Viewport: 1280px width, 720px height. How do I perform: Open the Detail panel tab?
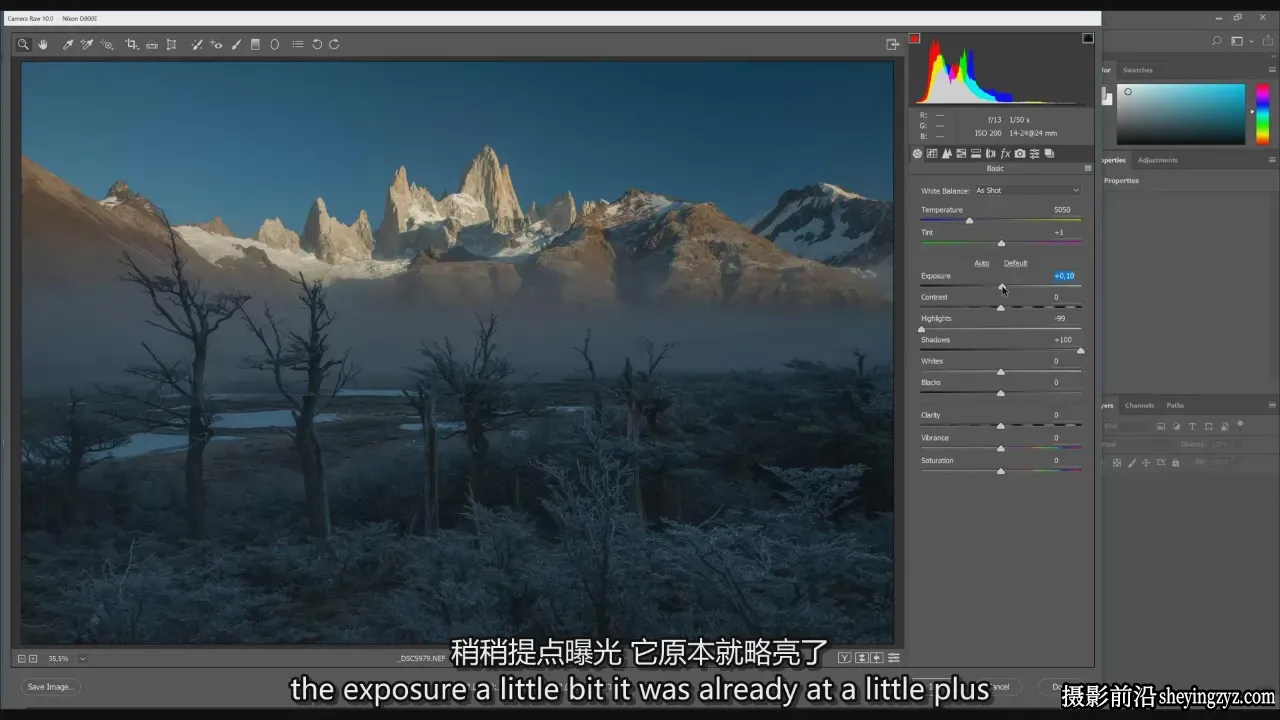tap(946, 153)
